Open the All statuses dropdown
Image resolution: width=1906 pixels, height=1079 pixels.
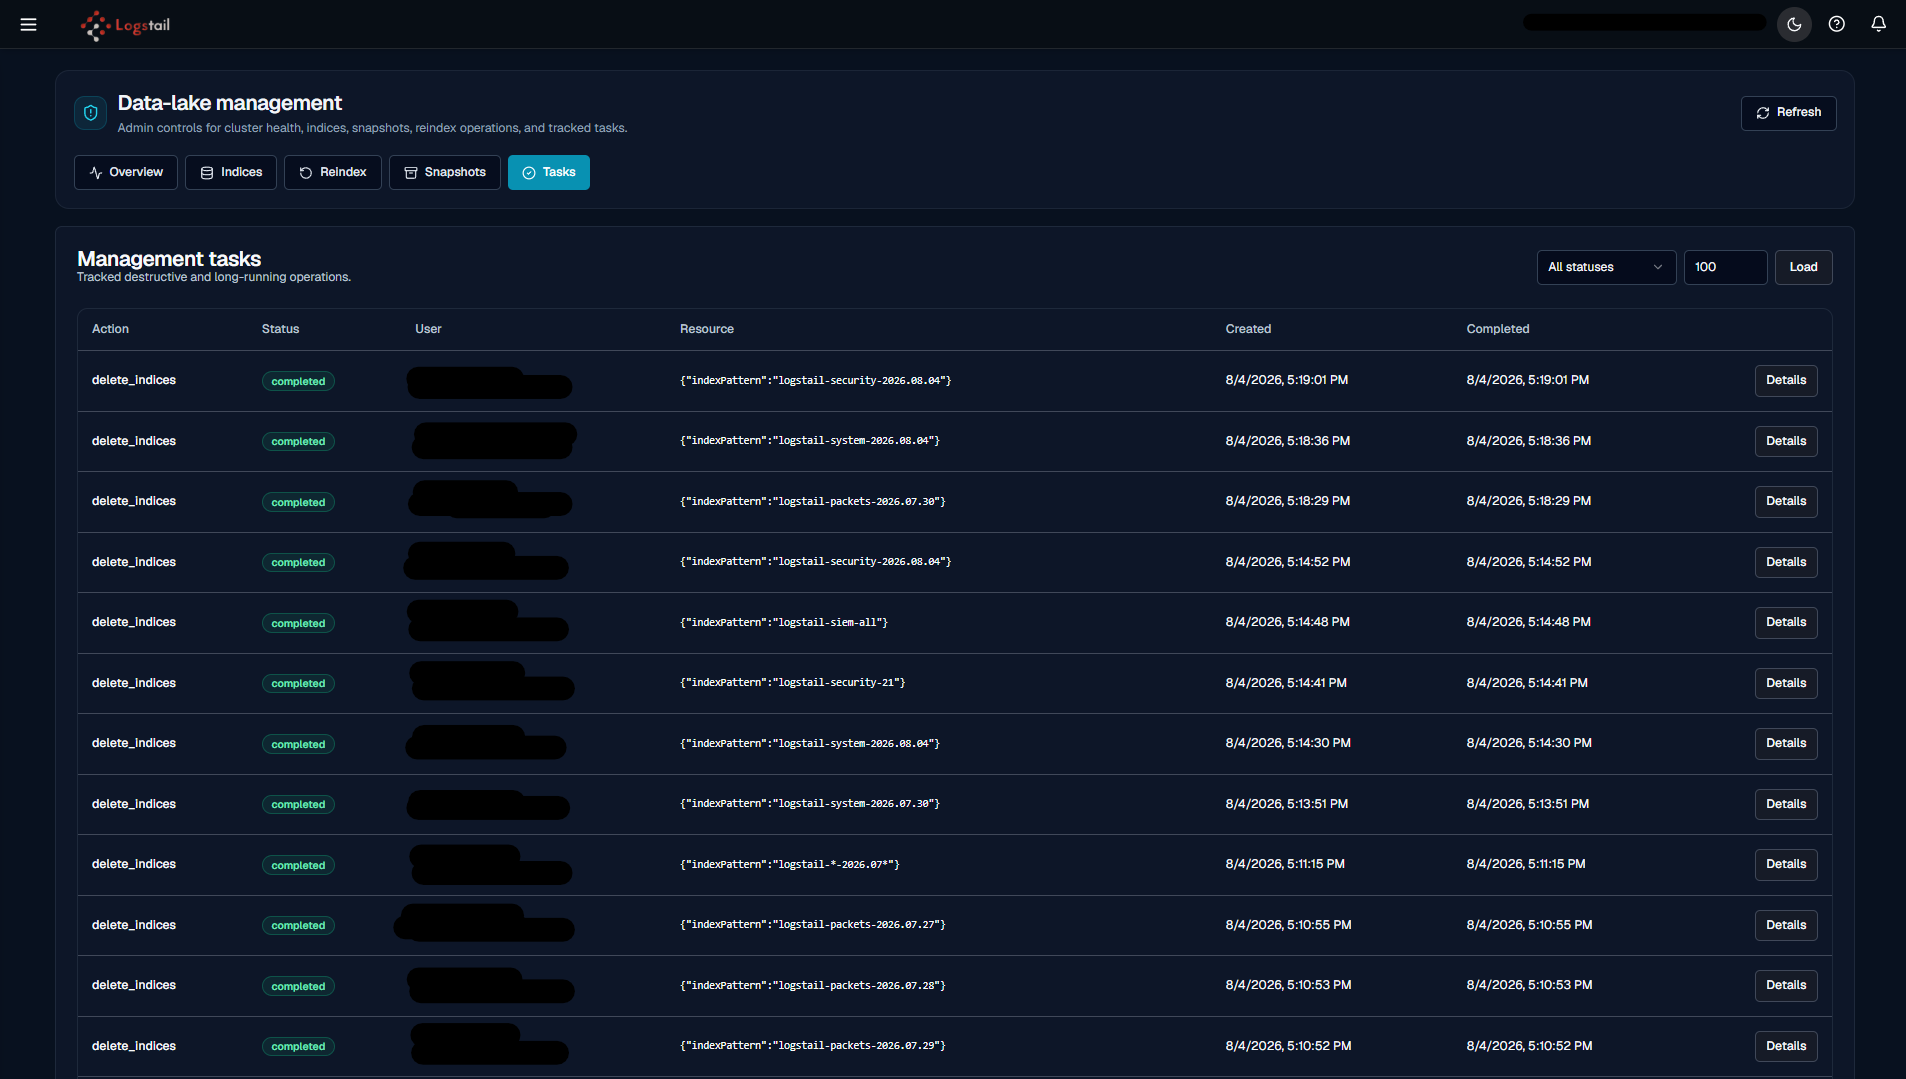click(x=1606, y=267)
